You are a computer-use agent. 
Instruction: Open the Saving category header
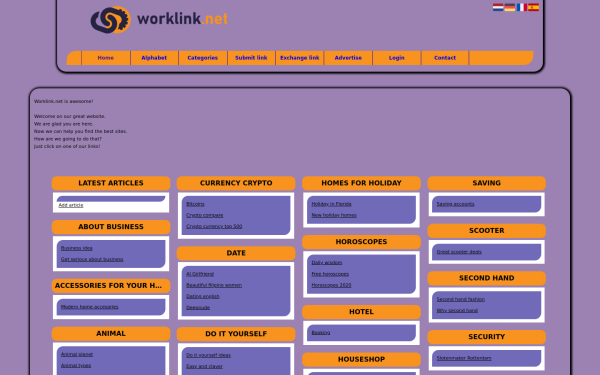pyautogui.click(x=487, y=183)
